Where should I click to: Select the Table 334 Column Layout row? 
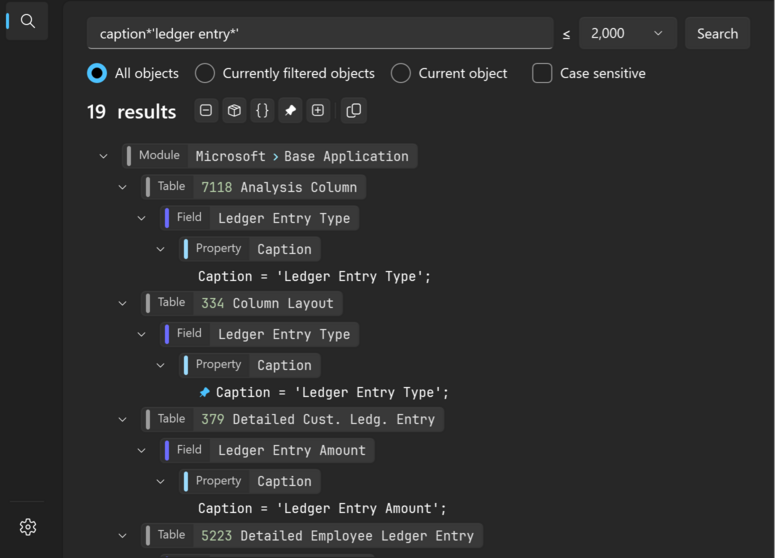tap(242, 303)
